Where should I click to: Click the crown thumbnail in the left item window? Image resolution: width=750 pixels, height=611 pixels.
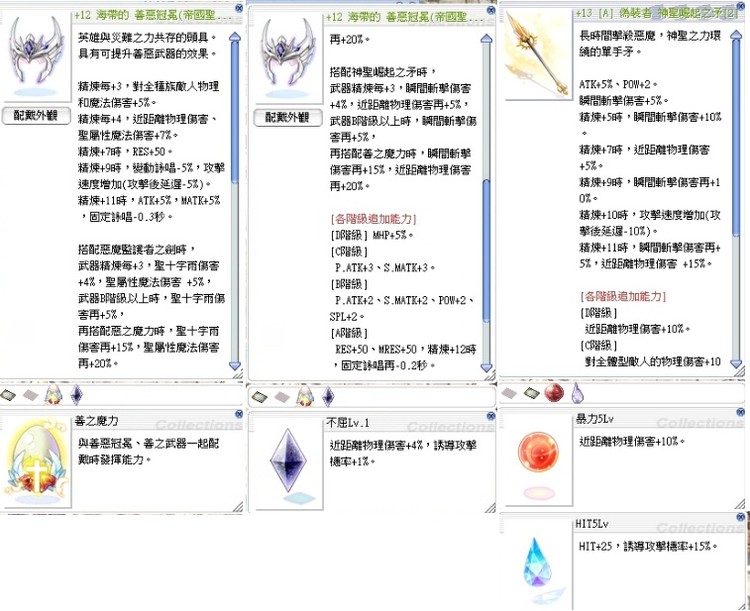(36, 56)
